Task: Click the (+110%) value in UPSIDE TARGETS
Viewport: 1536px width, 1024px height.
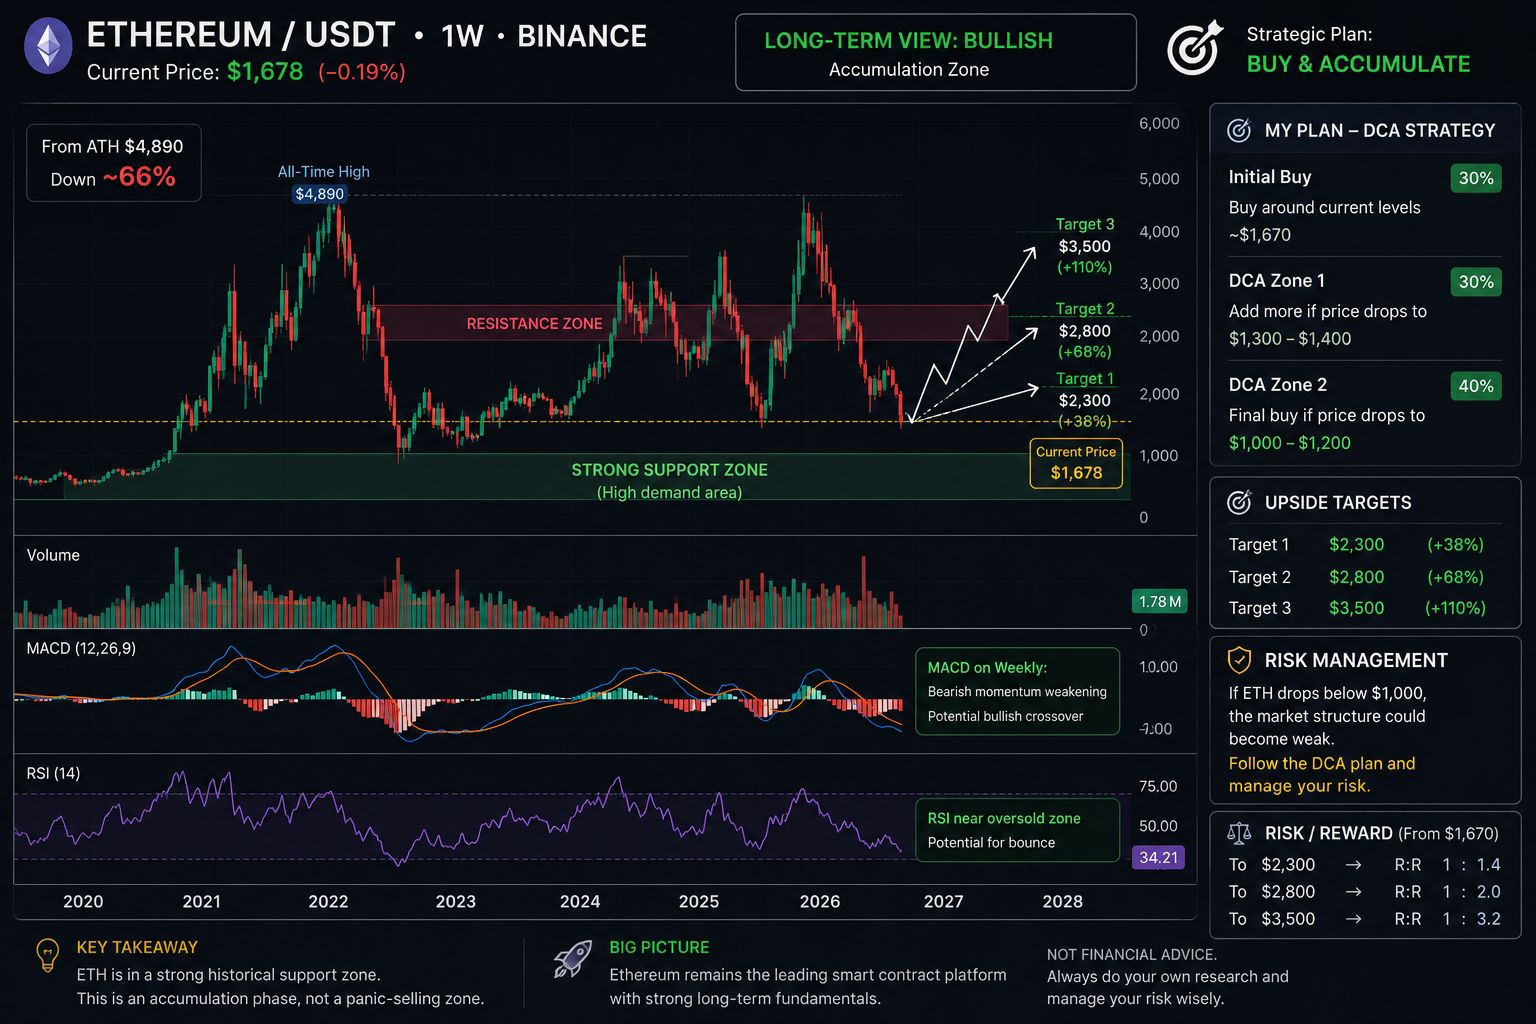Action: tap(1455, 608)
